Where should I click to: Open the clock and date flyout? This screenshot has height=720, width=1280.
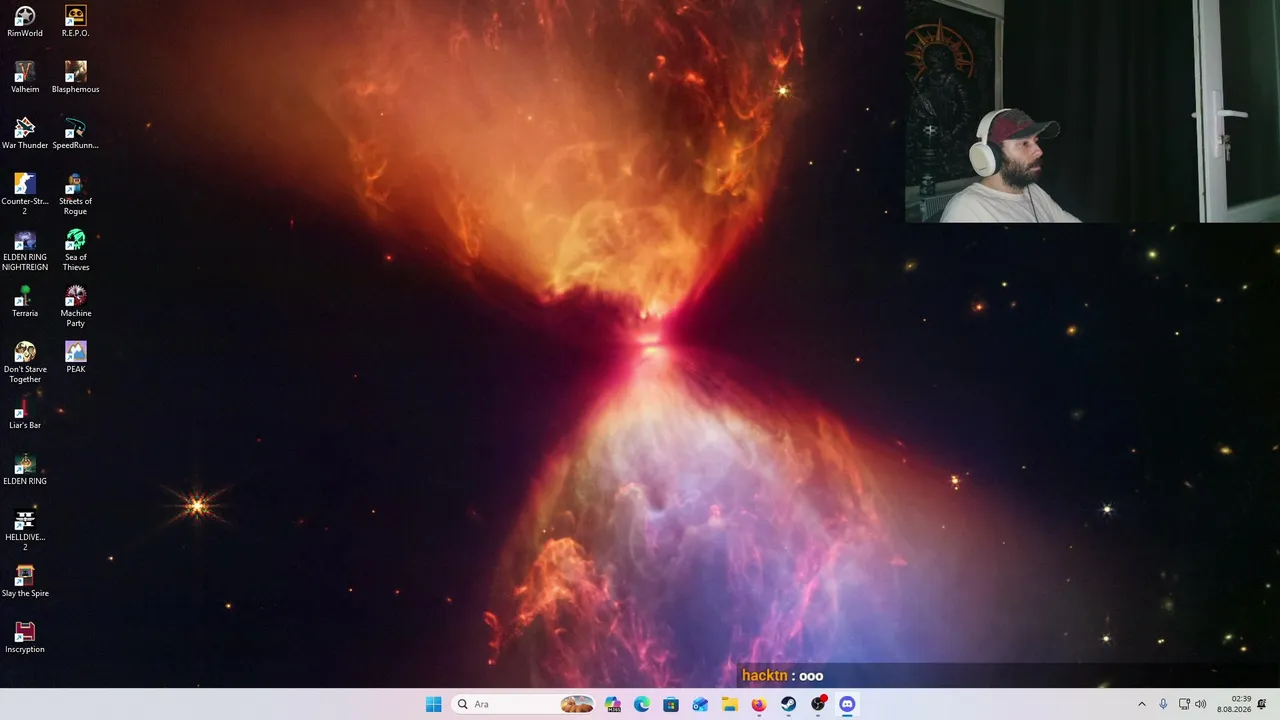click(1234, 704)
